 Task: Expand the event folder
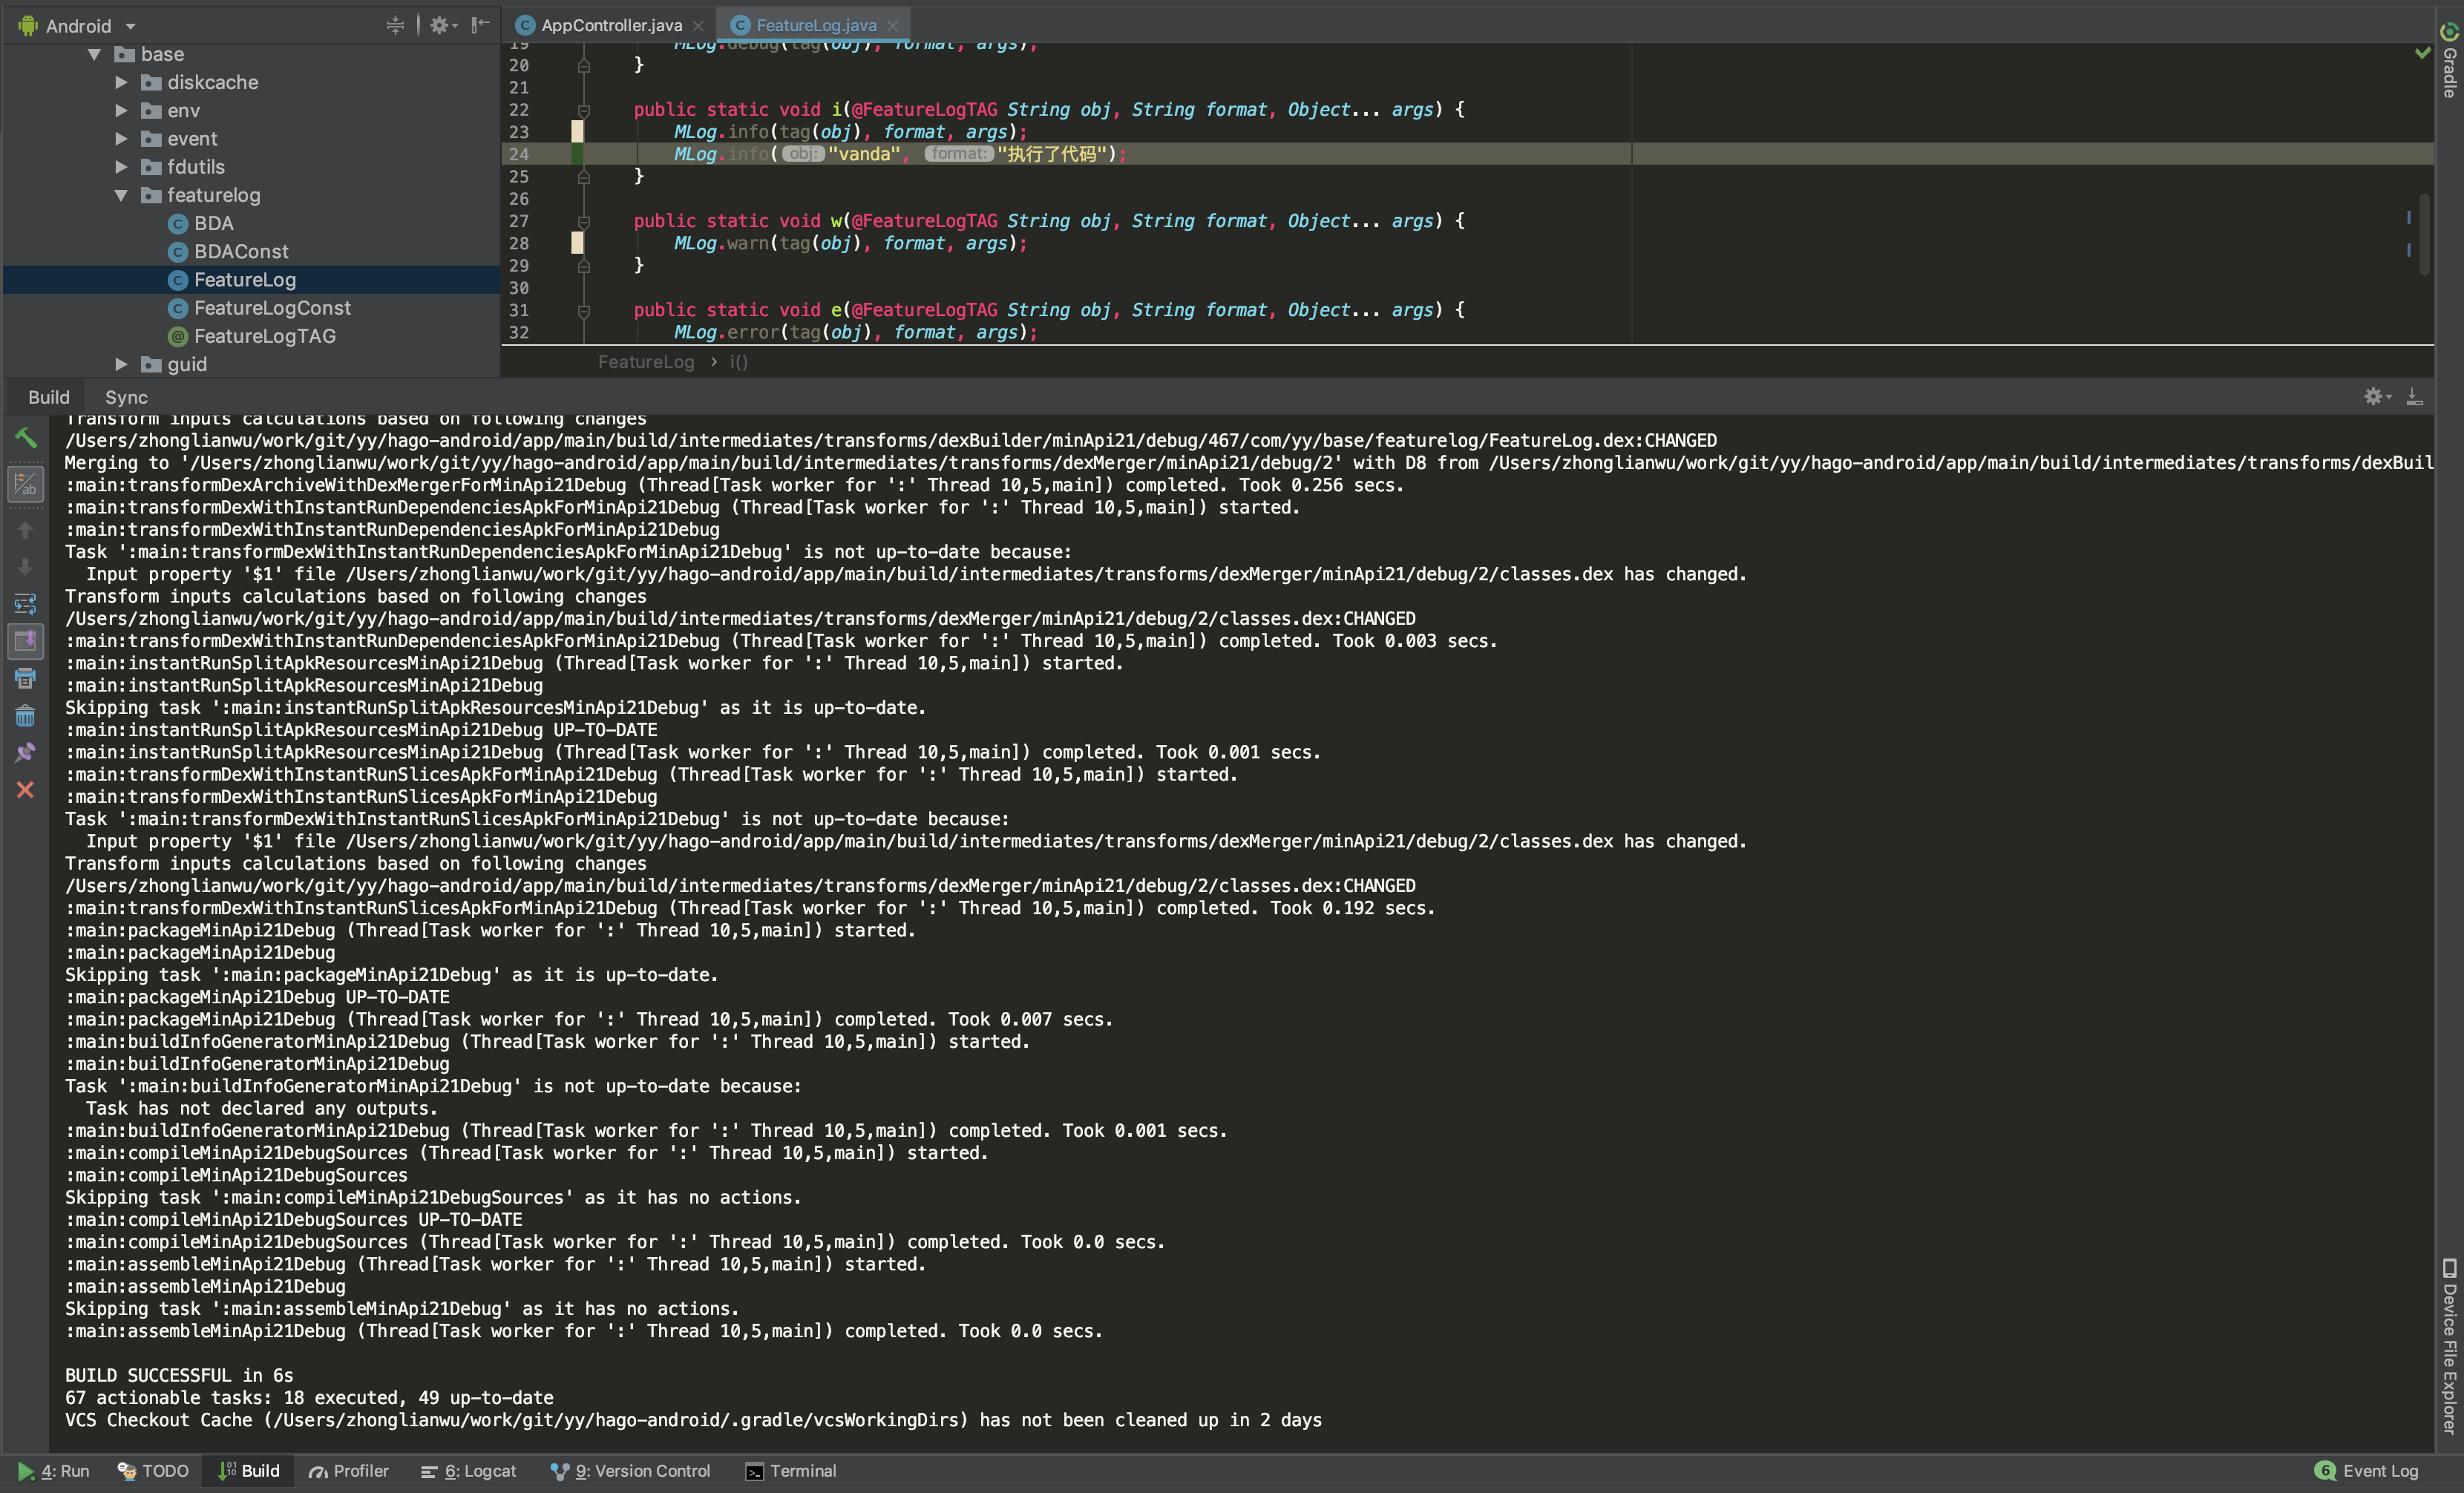(x=121, y=138)
